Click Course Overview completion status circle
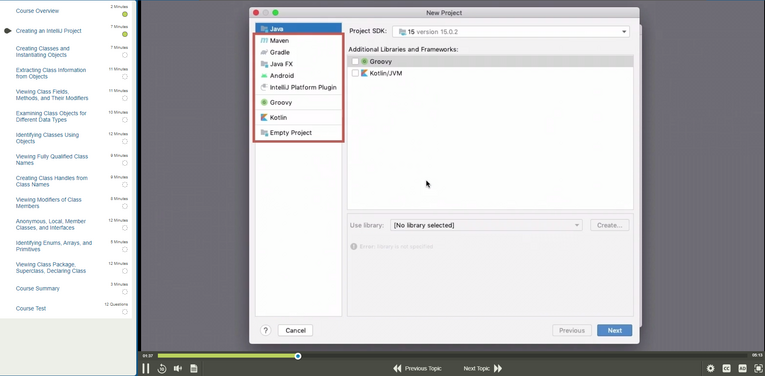Viewport: 765px width, 376px height. (125, 14)
